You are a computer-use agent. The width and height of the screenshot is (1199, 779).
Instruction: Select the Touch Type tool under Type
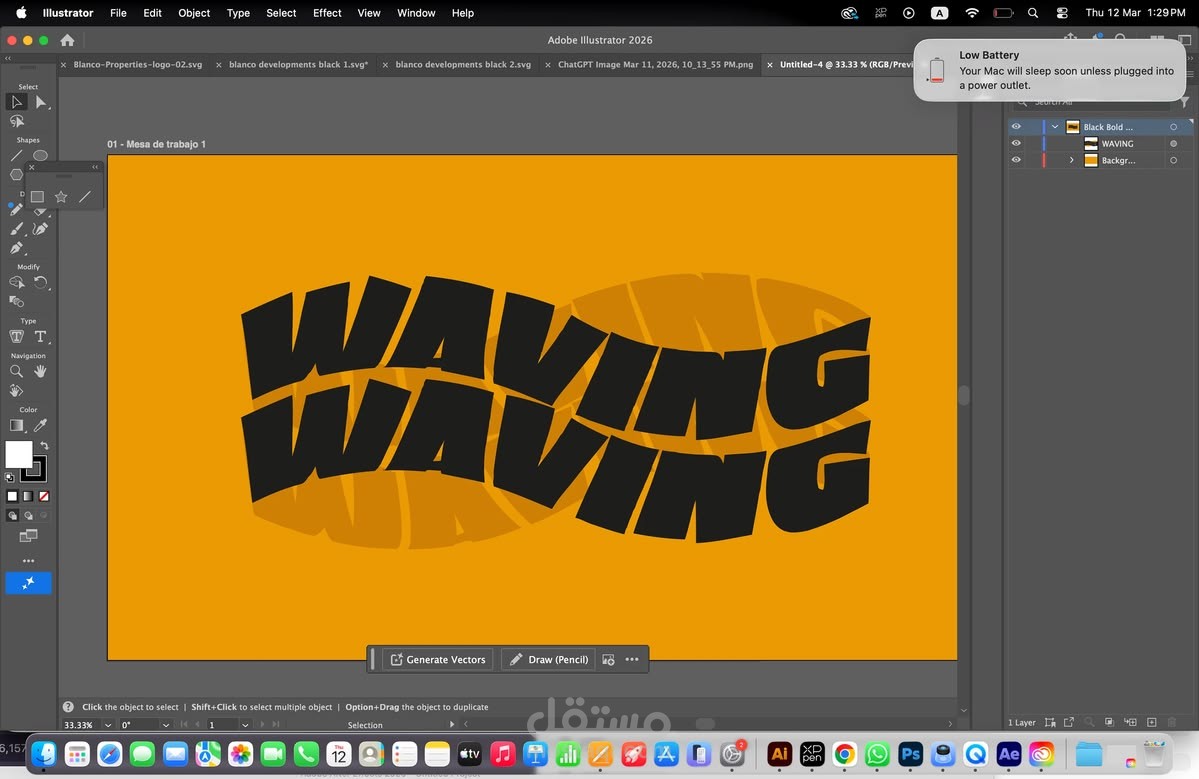click(16, 336)
